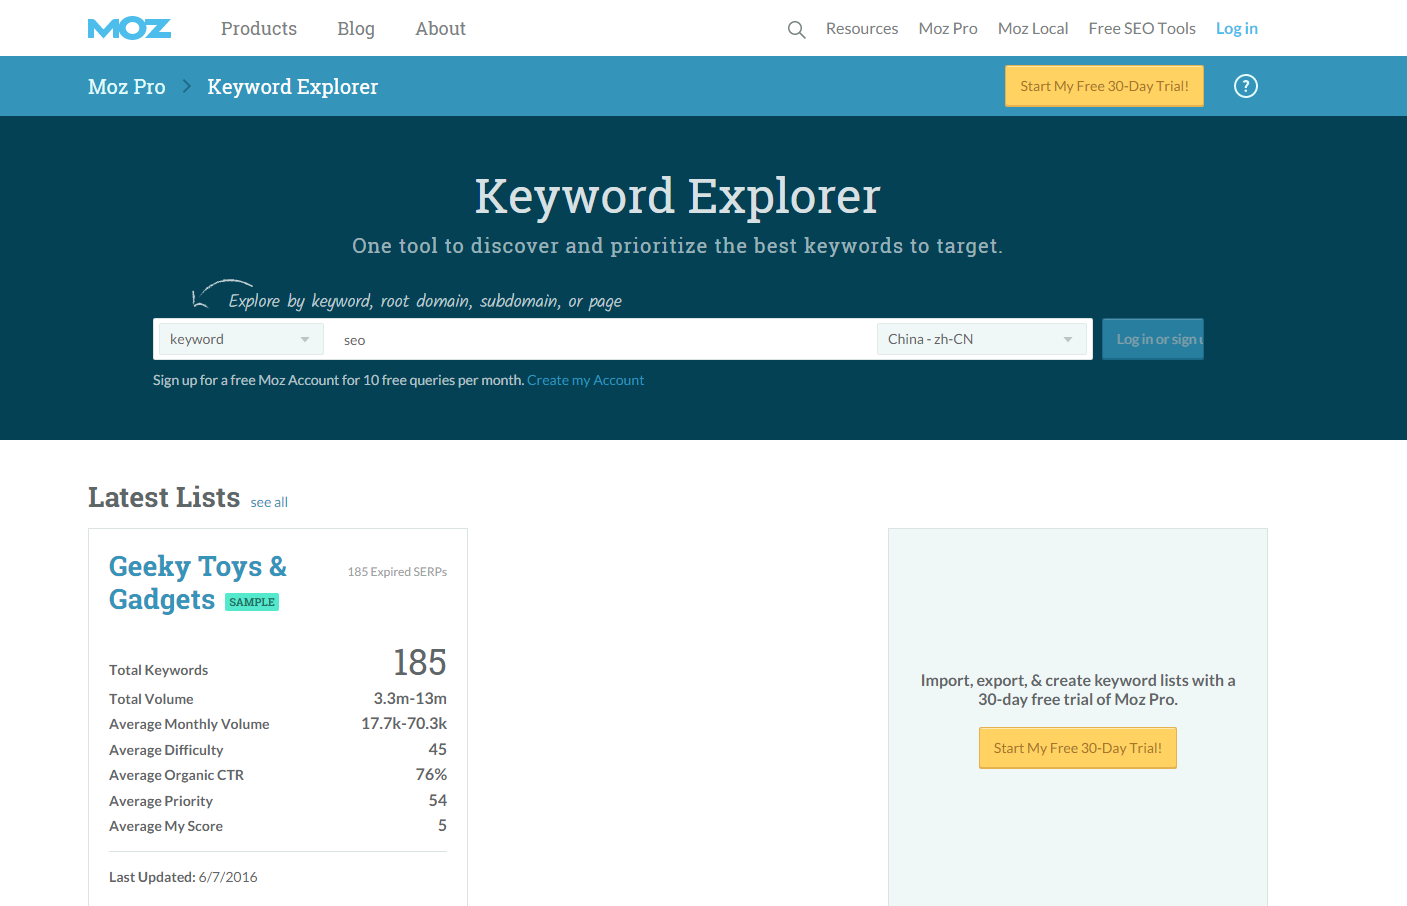
Task: Click the breadcrumb chevron after Moz Pro
Action: 186,87
